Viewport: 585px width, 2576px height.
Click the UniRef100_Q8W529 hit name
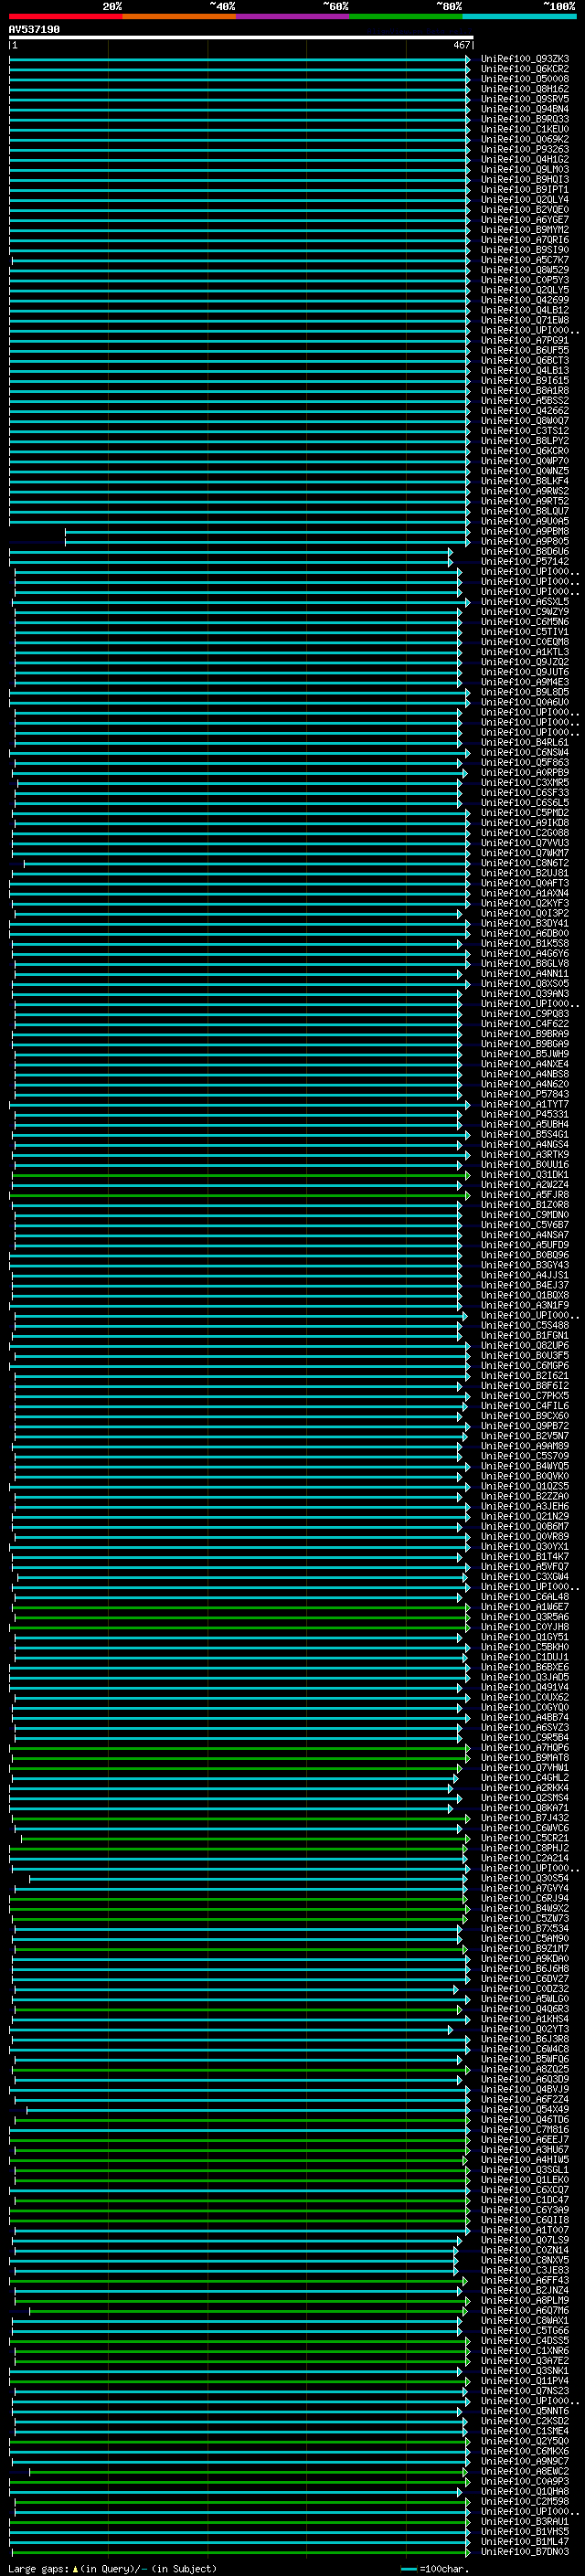[525, 269]
